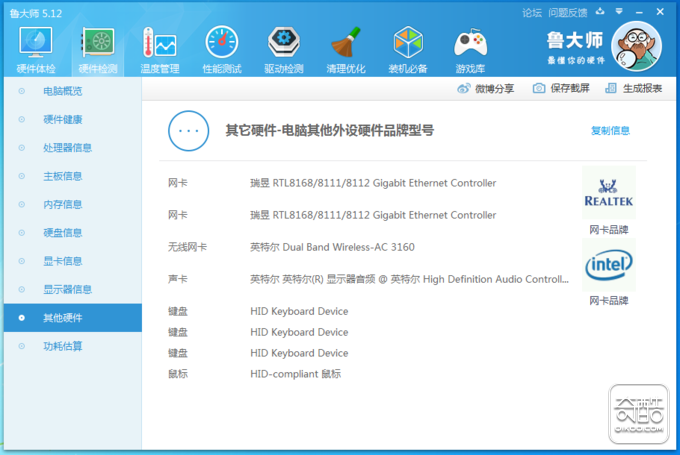This screenshot has width=680, height=455.
Task: Select 其他硬件 in sidebar
Action: (73, 318)
